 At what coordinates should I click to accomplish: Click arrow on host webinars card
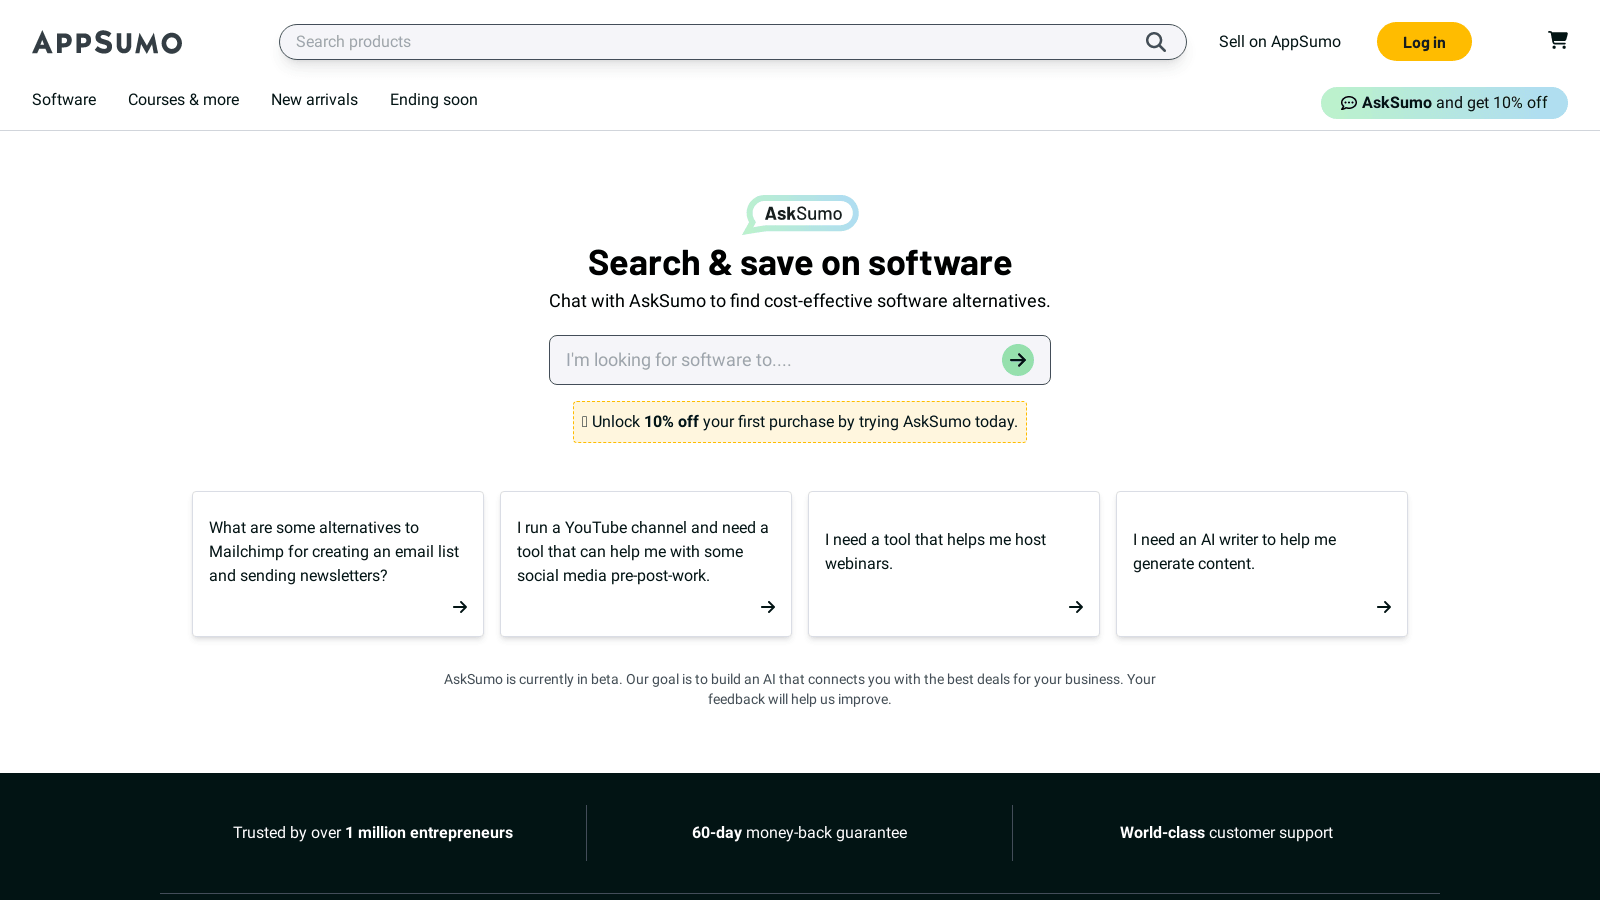tap(1076, 607)
